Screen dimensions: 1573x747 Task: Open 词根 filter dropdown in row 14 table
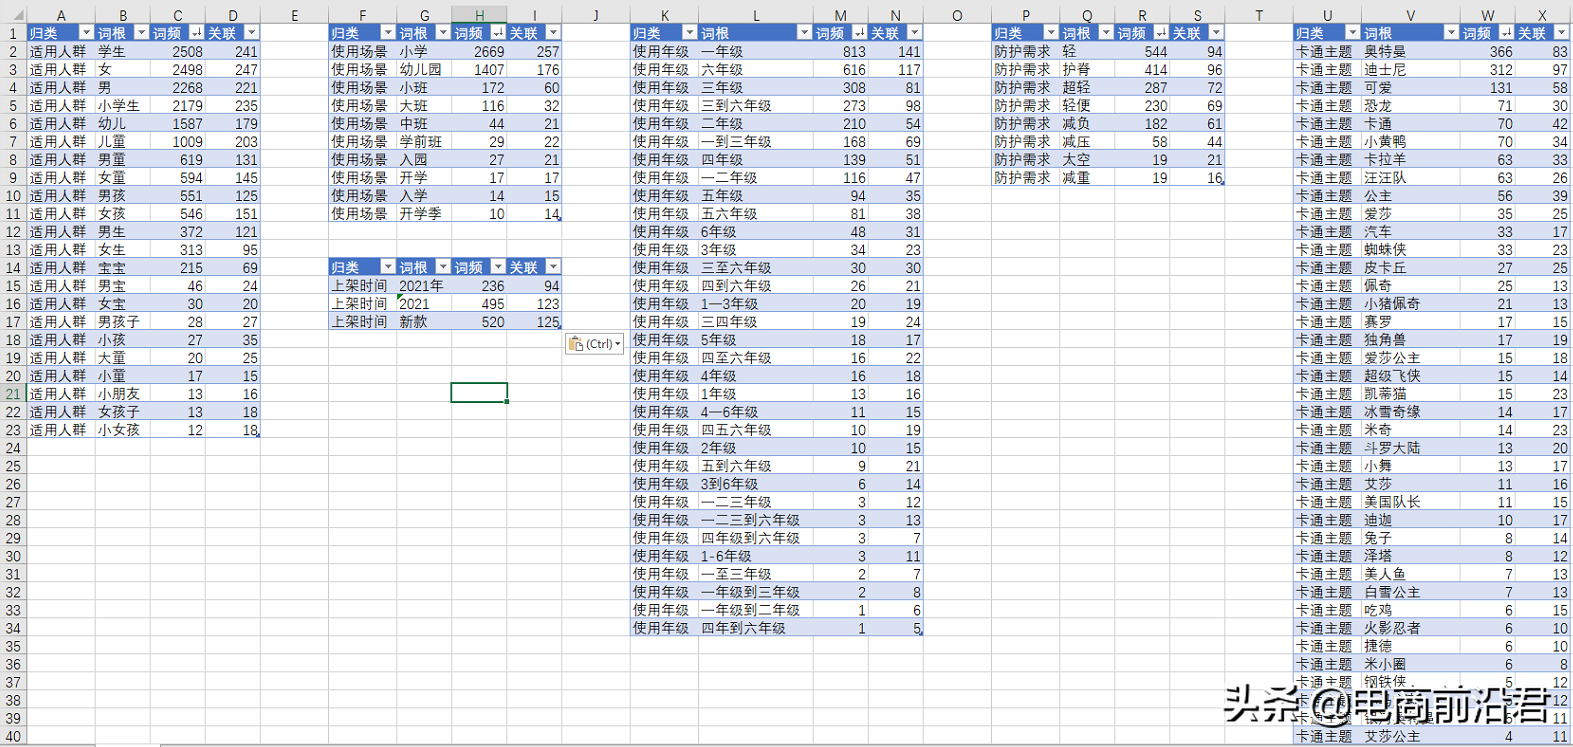coord(443,267)
